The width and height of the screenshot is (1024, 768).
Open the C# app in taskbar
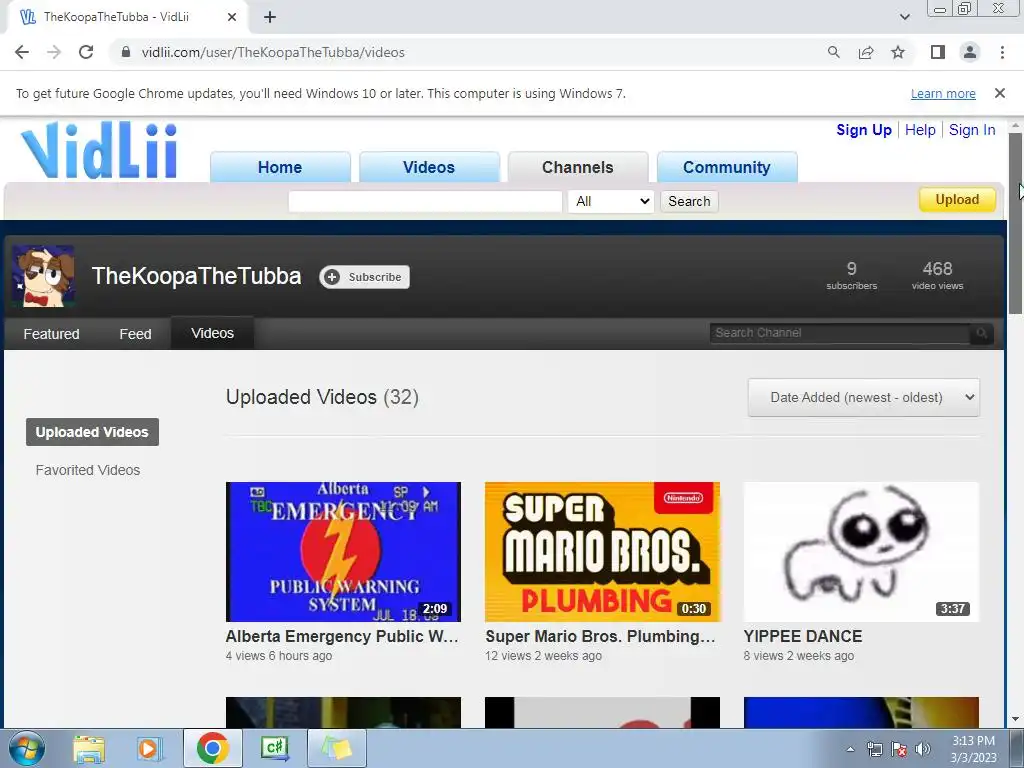click(274, 748)
